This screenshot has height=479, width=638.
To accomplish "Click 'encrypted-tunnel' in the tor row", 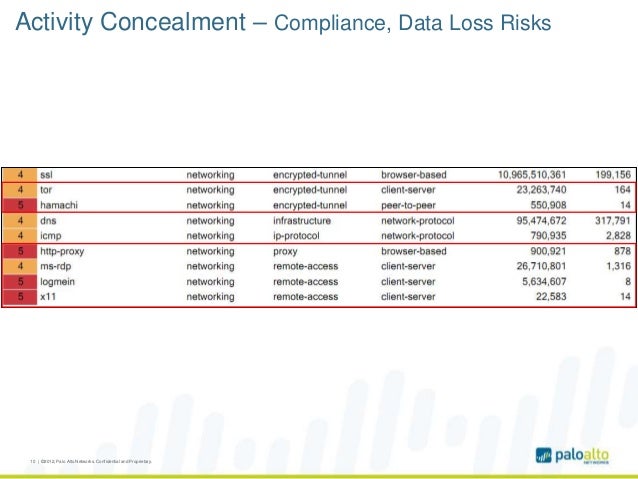I will pyautogui.click(x=310, y=190).
